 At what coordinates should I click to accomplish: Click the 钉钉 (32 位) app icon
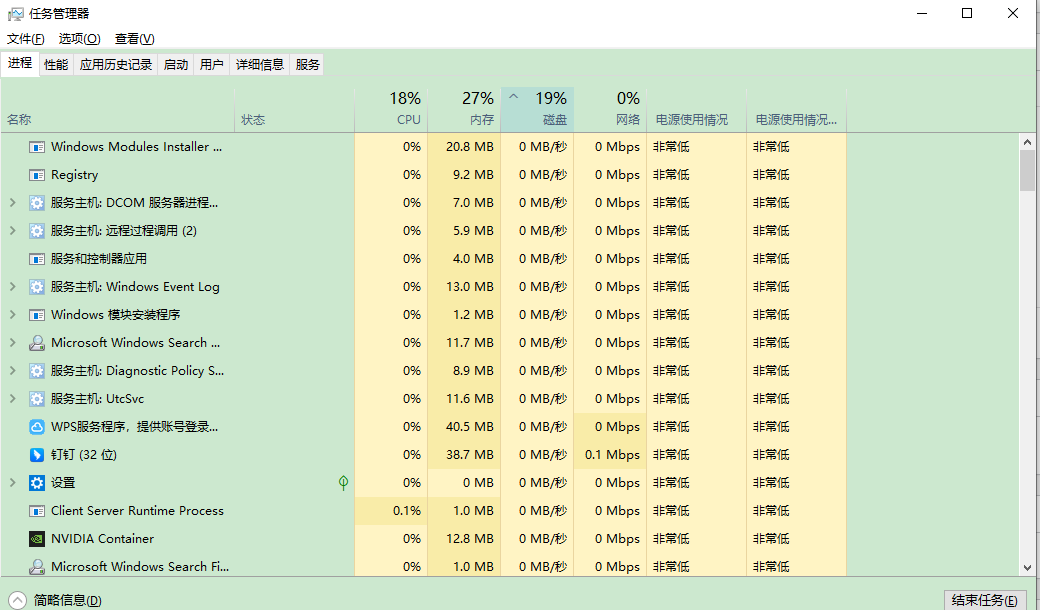tap(37, 455)
